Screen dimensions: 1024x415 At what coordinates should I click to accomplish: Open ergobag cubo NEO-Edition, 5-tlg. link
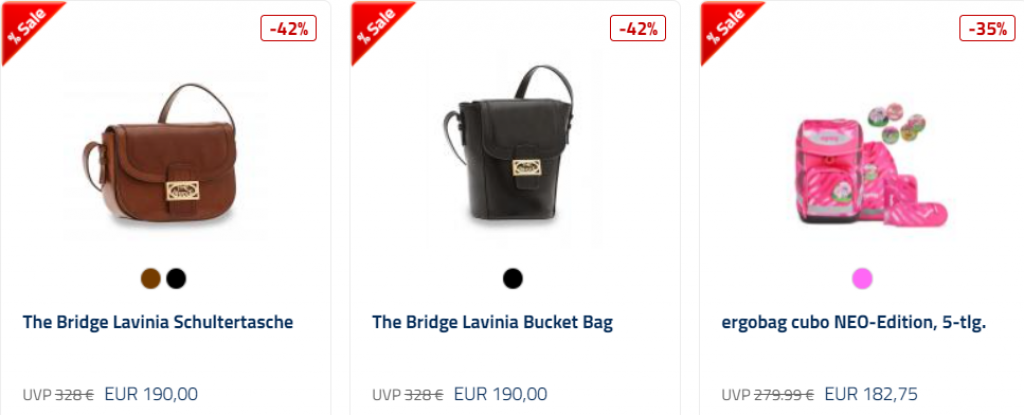tap(854, 322)
